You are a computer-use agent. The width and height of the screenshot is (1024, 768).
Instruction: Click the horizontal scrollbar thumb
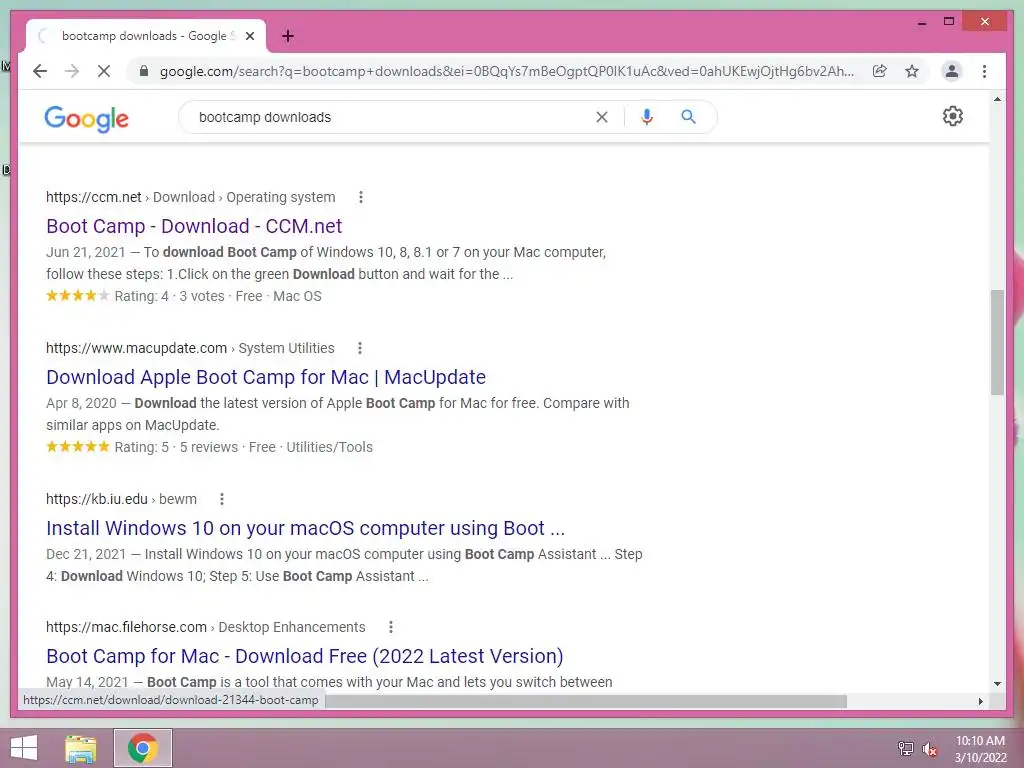pyautogui.click(x=586, y=701)
